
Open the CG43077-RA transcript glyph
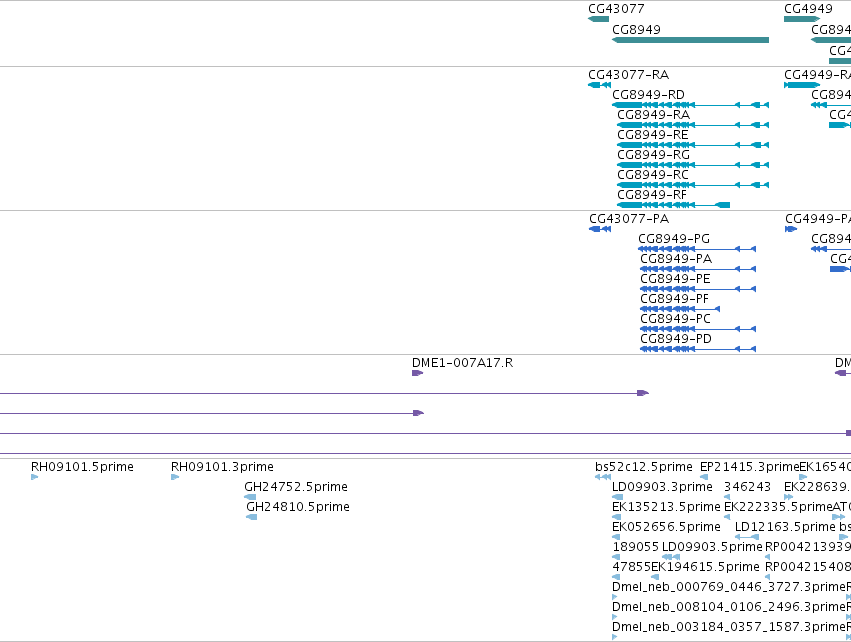(x=600, y=85)
